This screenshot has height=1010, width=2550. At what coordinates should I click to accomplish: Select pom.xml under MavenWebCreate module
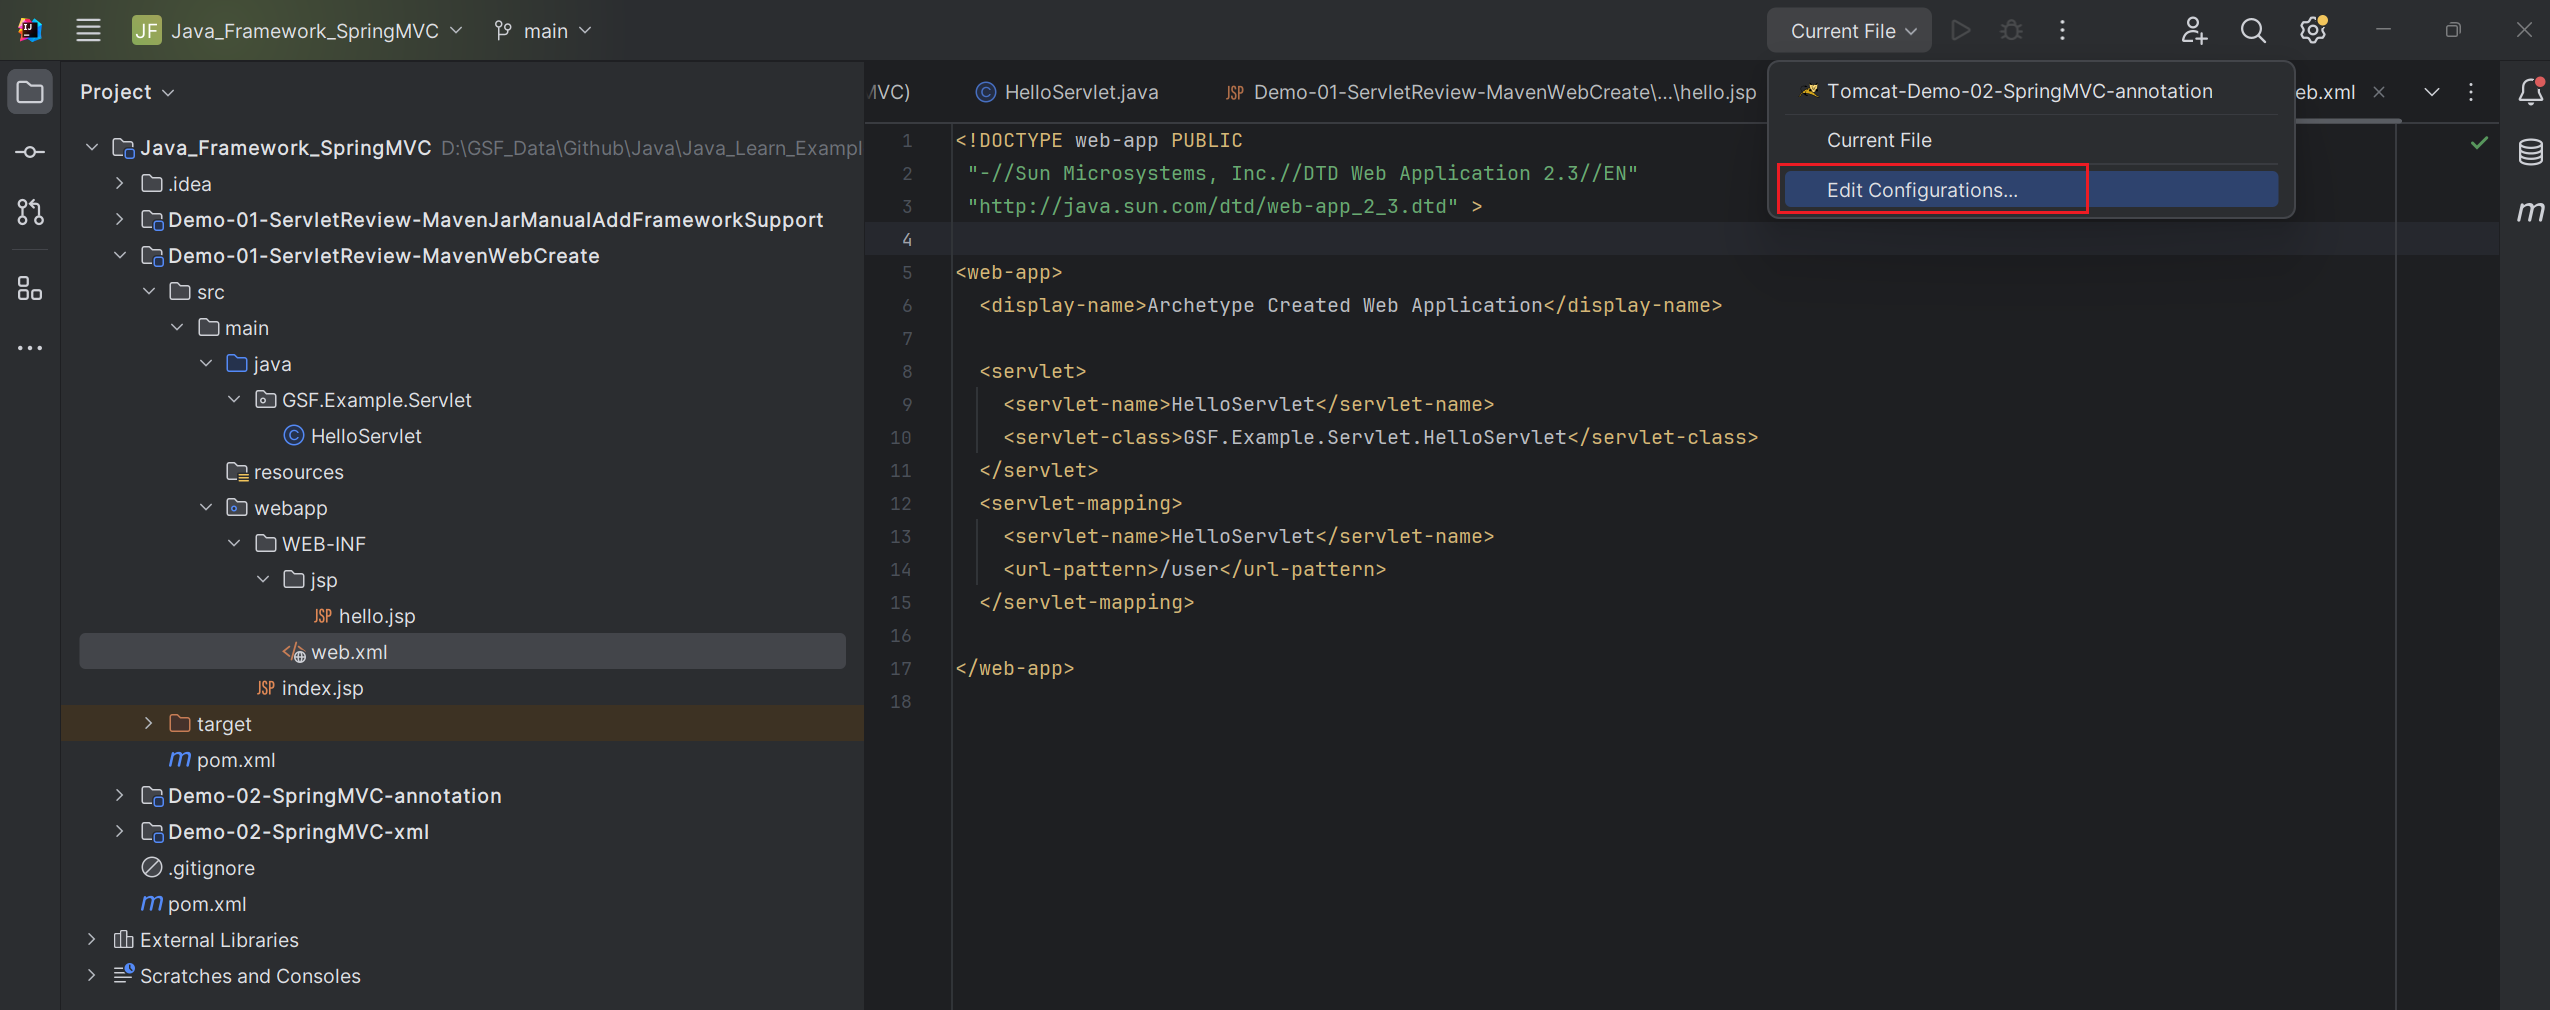[222, 760]
